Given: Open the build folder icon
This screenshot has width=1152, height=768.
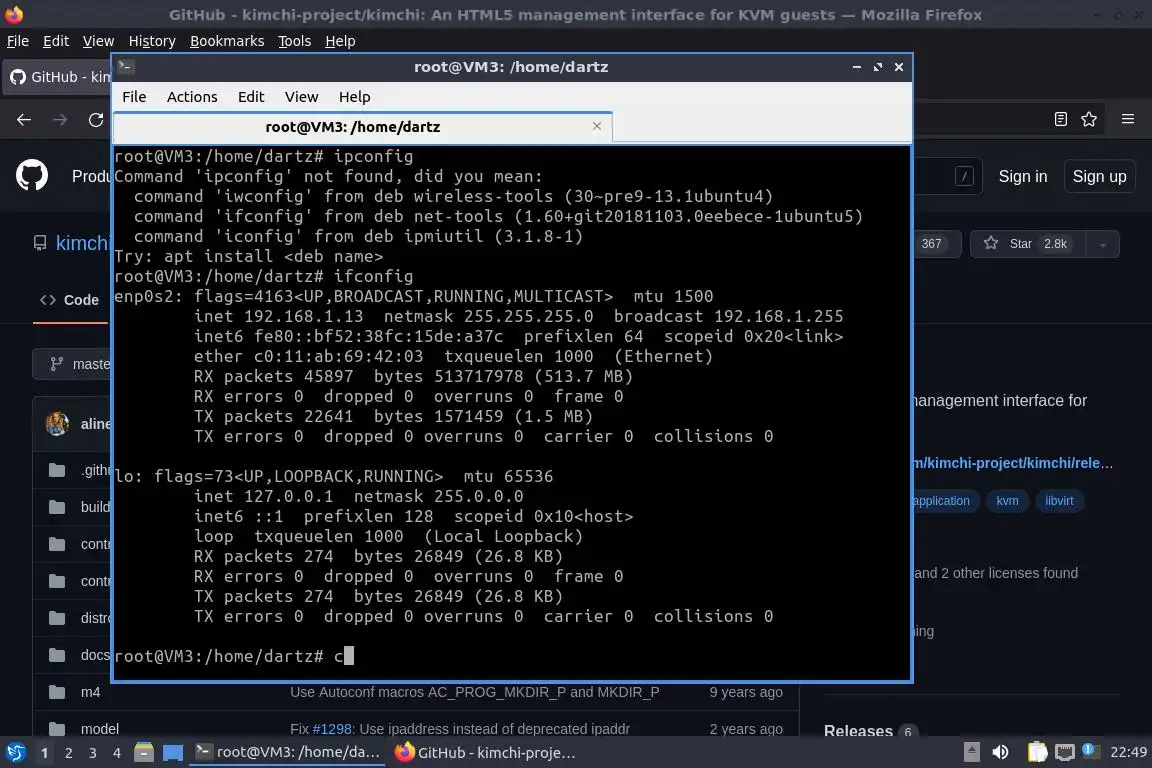Looking at the screenshot, I should [x=57, y=507].
